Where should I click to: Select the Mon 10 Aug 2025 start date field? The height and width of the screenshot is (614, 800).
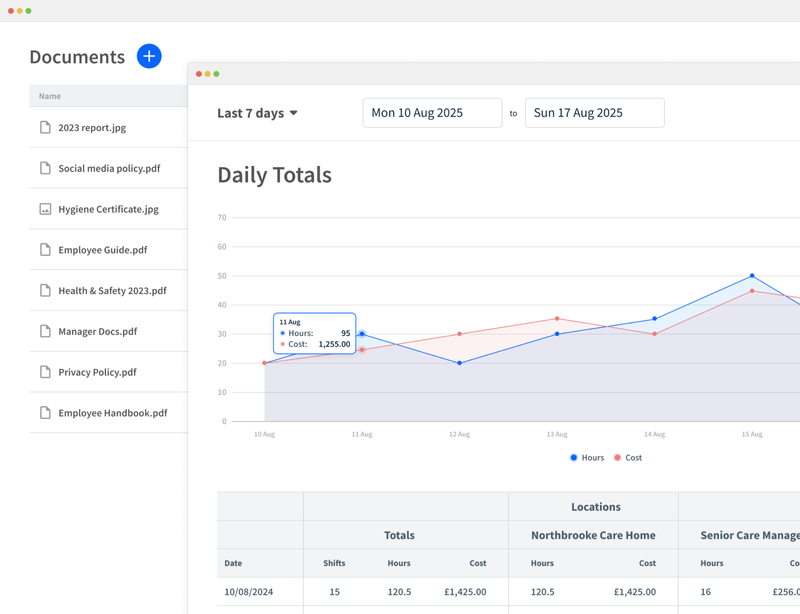point(432,112)
